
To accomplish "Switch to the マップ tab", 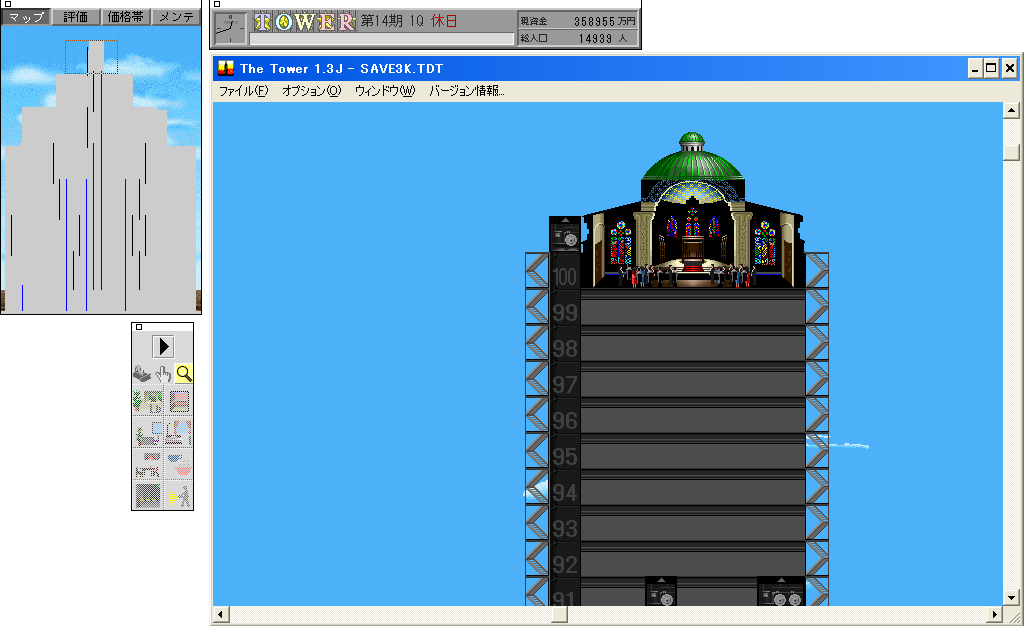I will (x=26, y=17).
